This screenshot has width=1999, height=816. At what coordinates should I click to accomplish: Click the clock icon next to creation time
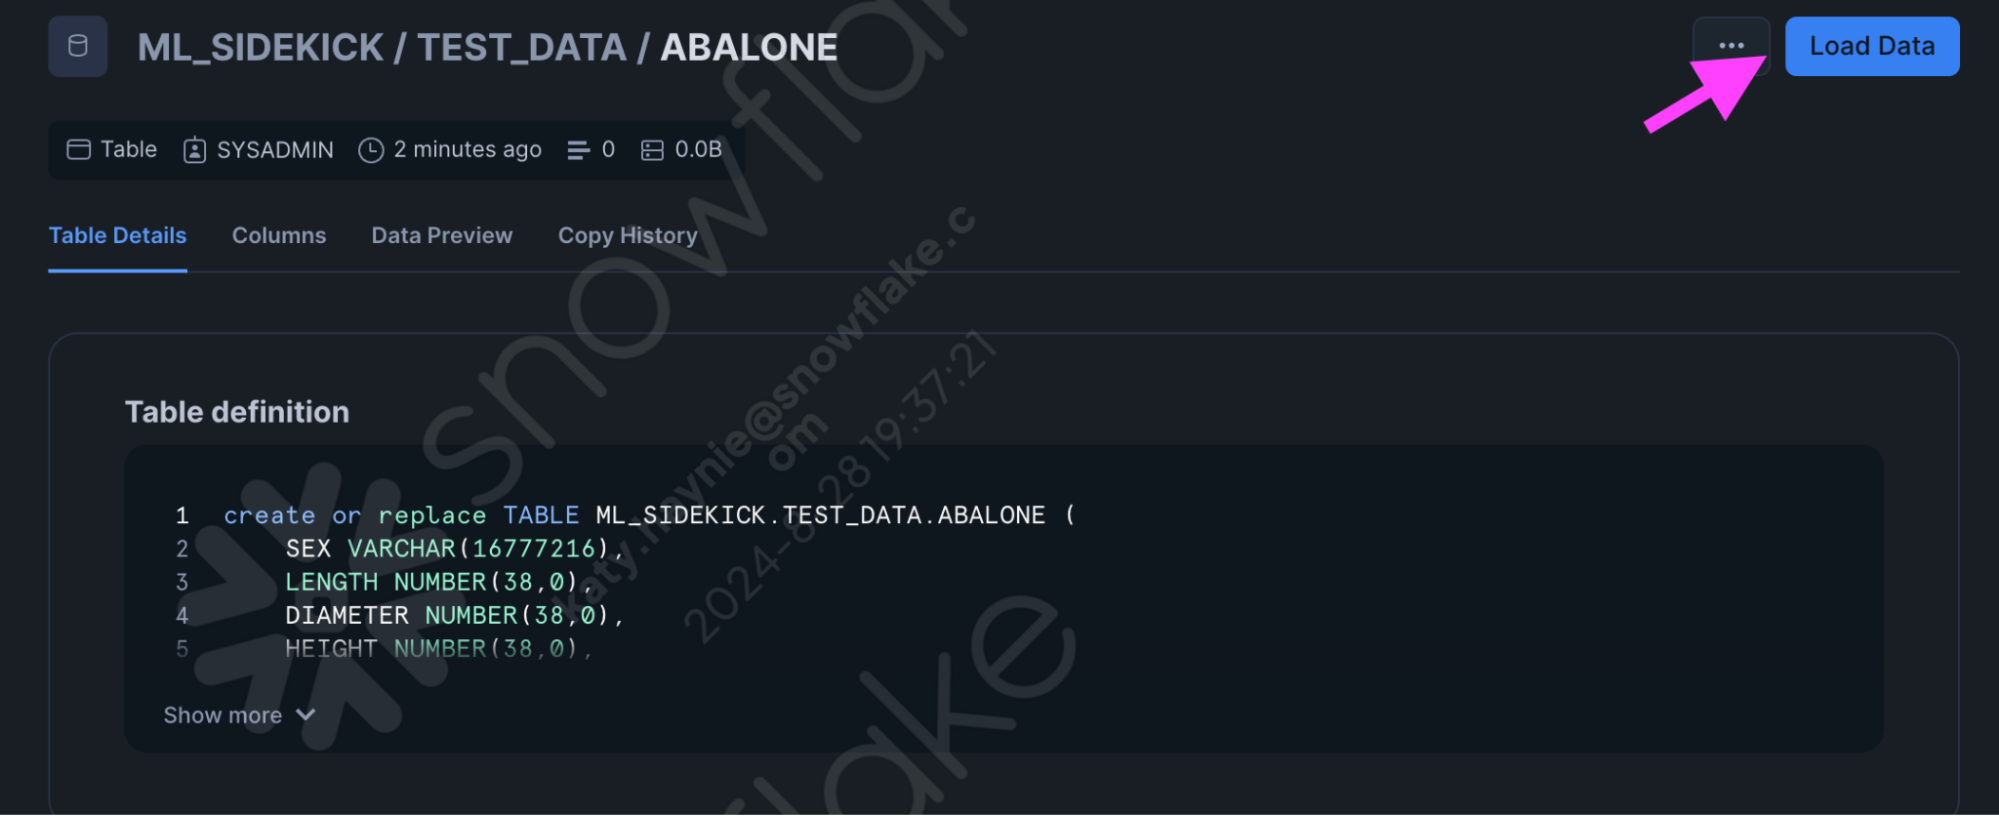[x=371, y=150]
